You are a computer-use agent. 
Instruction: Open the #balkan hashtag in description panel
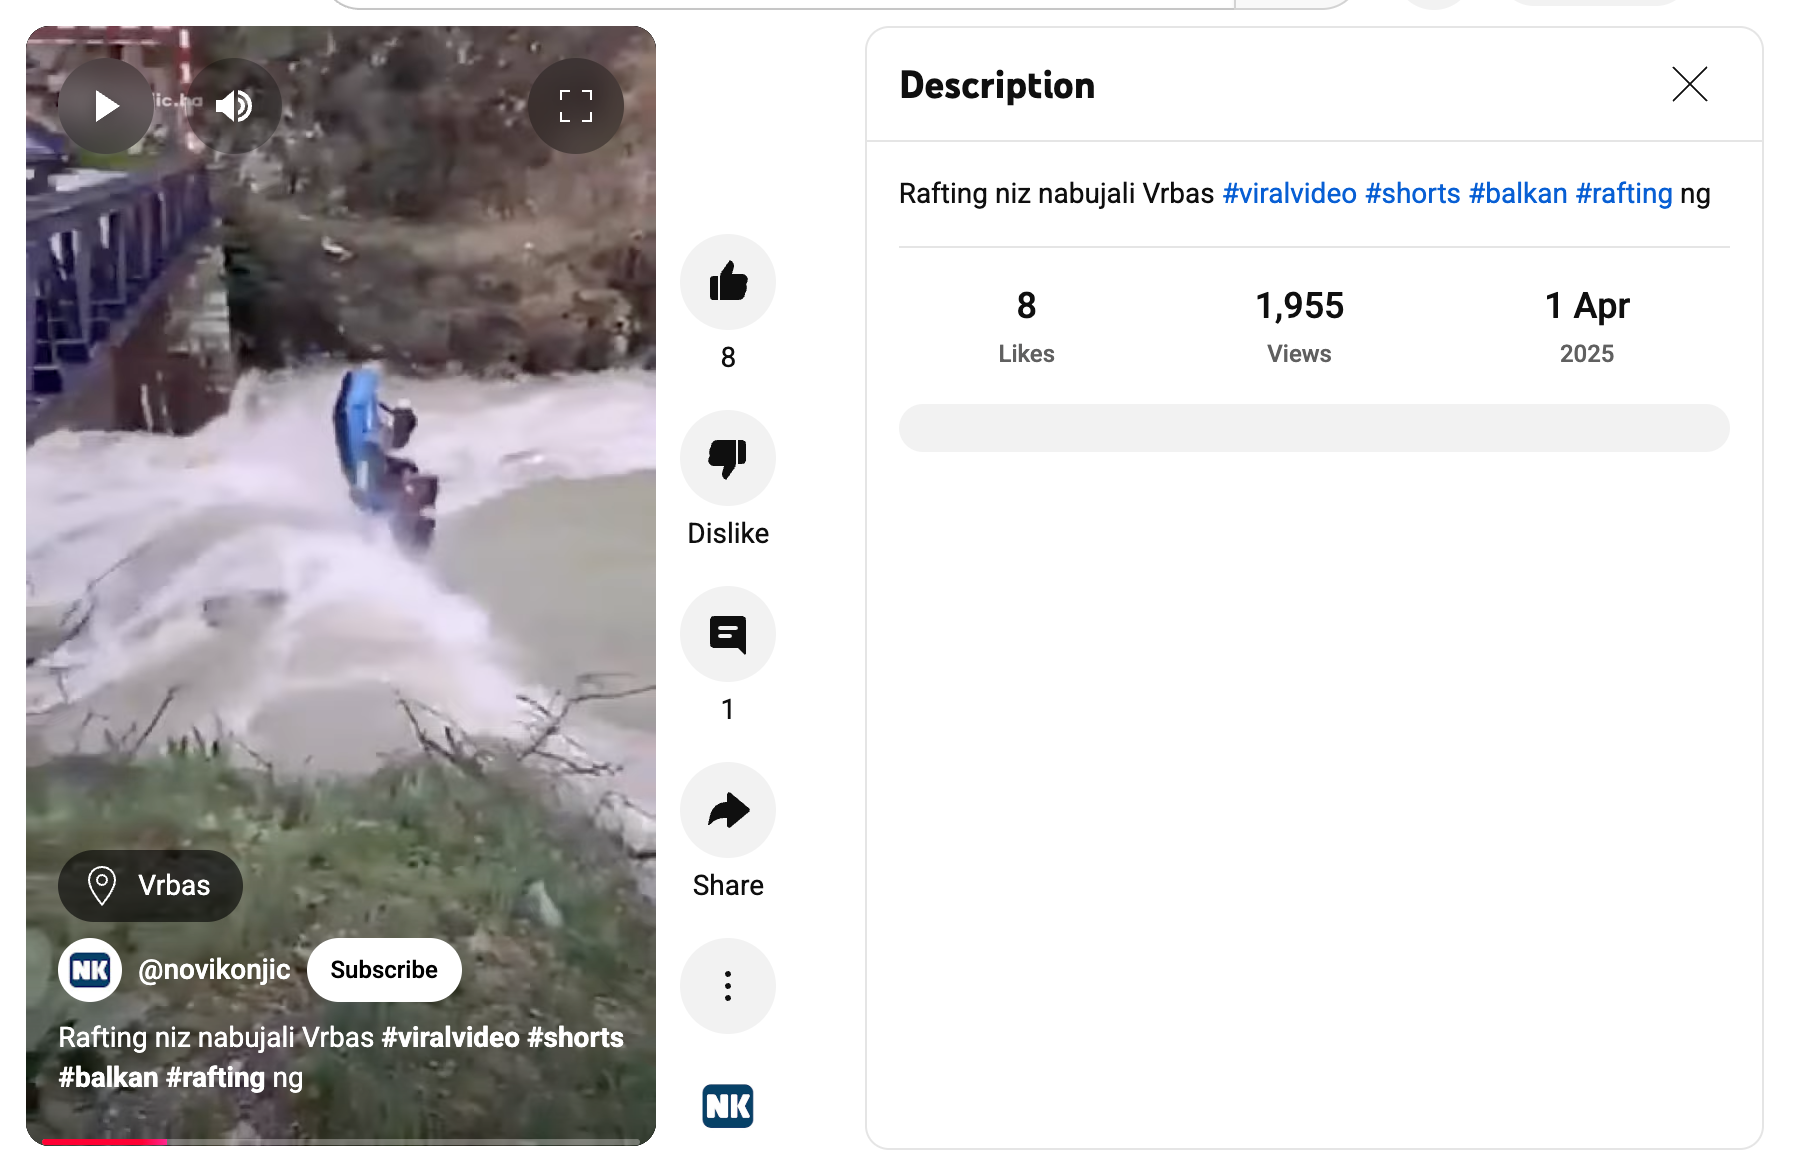[x=1517, y=194]
